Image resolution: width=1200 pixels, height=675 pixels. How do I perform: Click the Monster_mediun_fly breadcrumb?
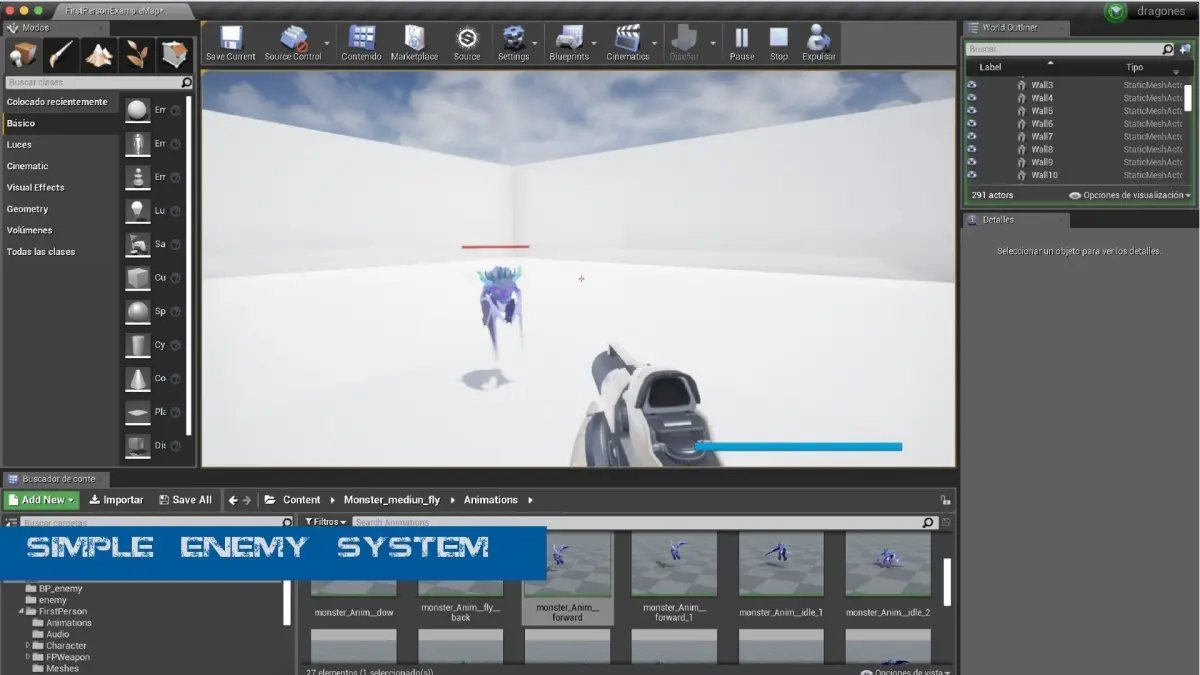pos(392,500)
